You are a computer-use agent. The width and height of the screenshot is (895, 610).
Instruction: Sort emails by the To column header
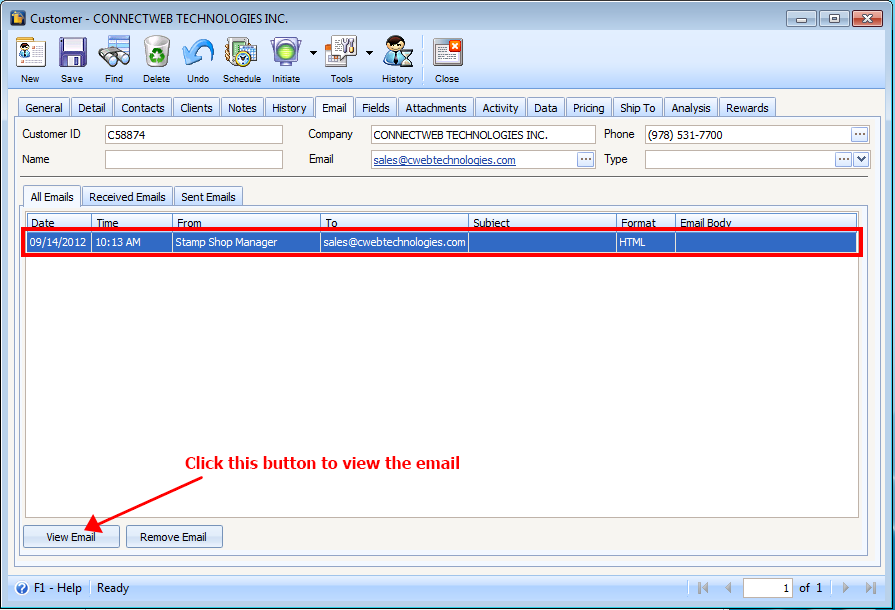pos(394,222)
